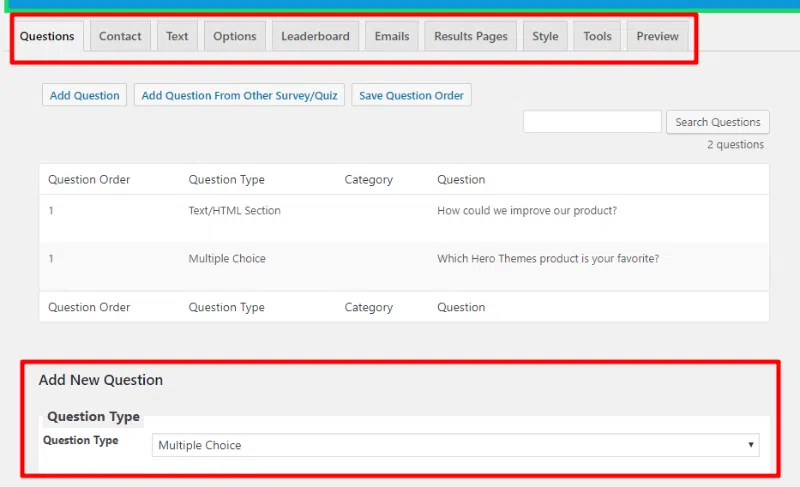
Task: Select the Hero Themes favorite question
Action: pos(547,259)
